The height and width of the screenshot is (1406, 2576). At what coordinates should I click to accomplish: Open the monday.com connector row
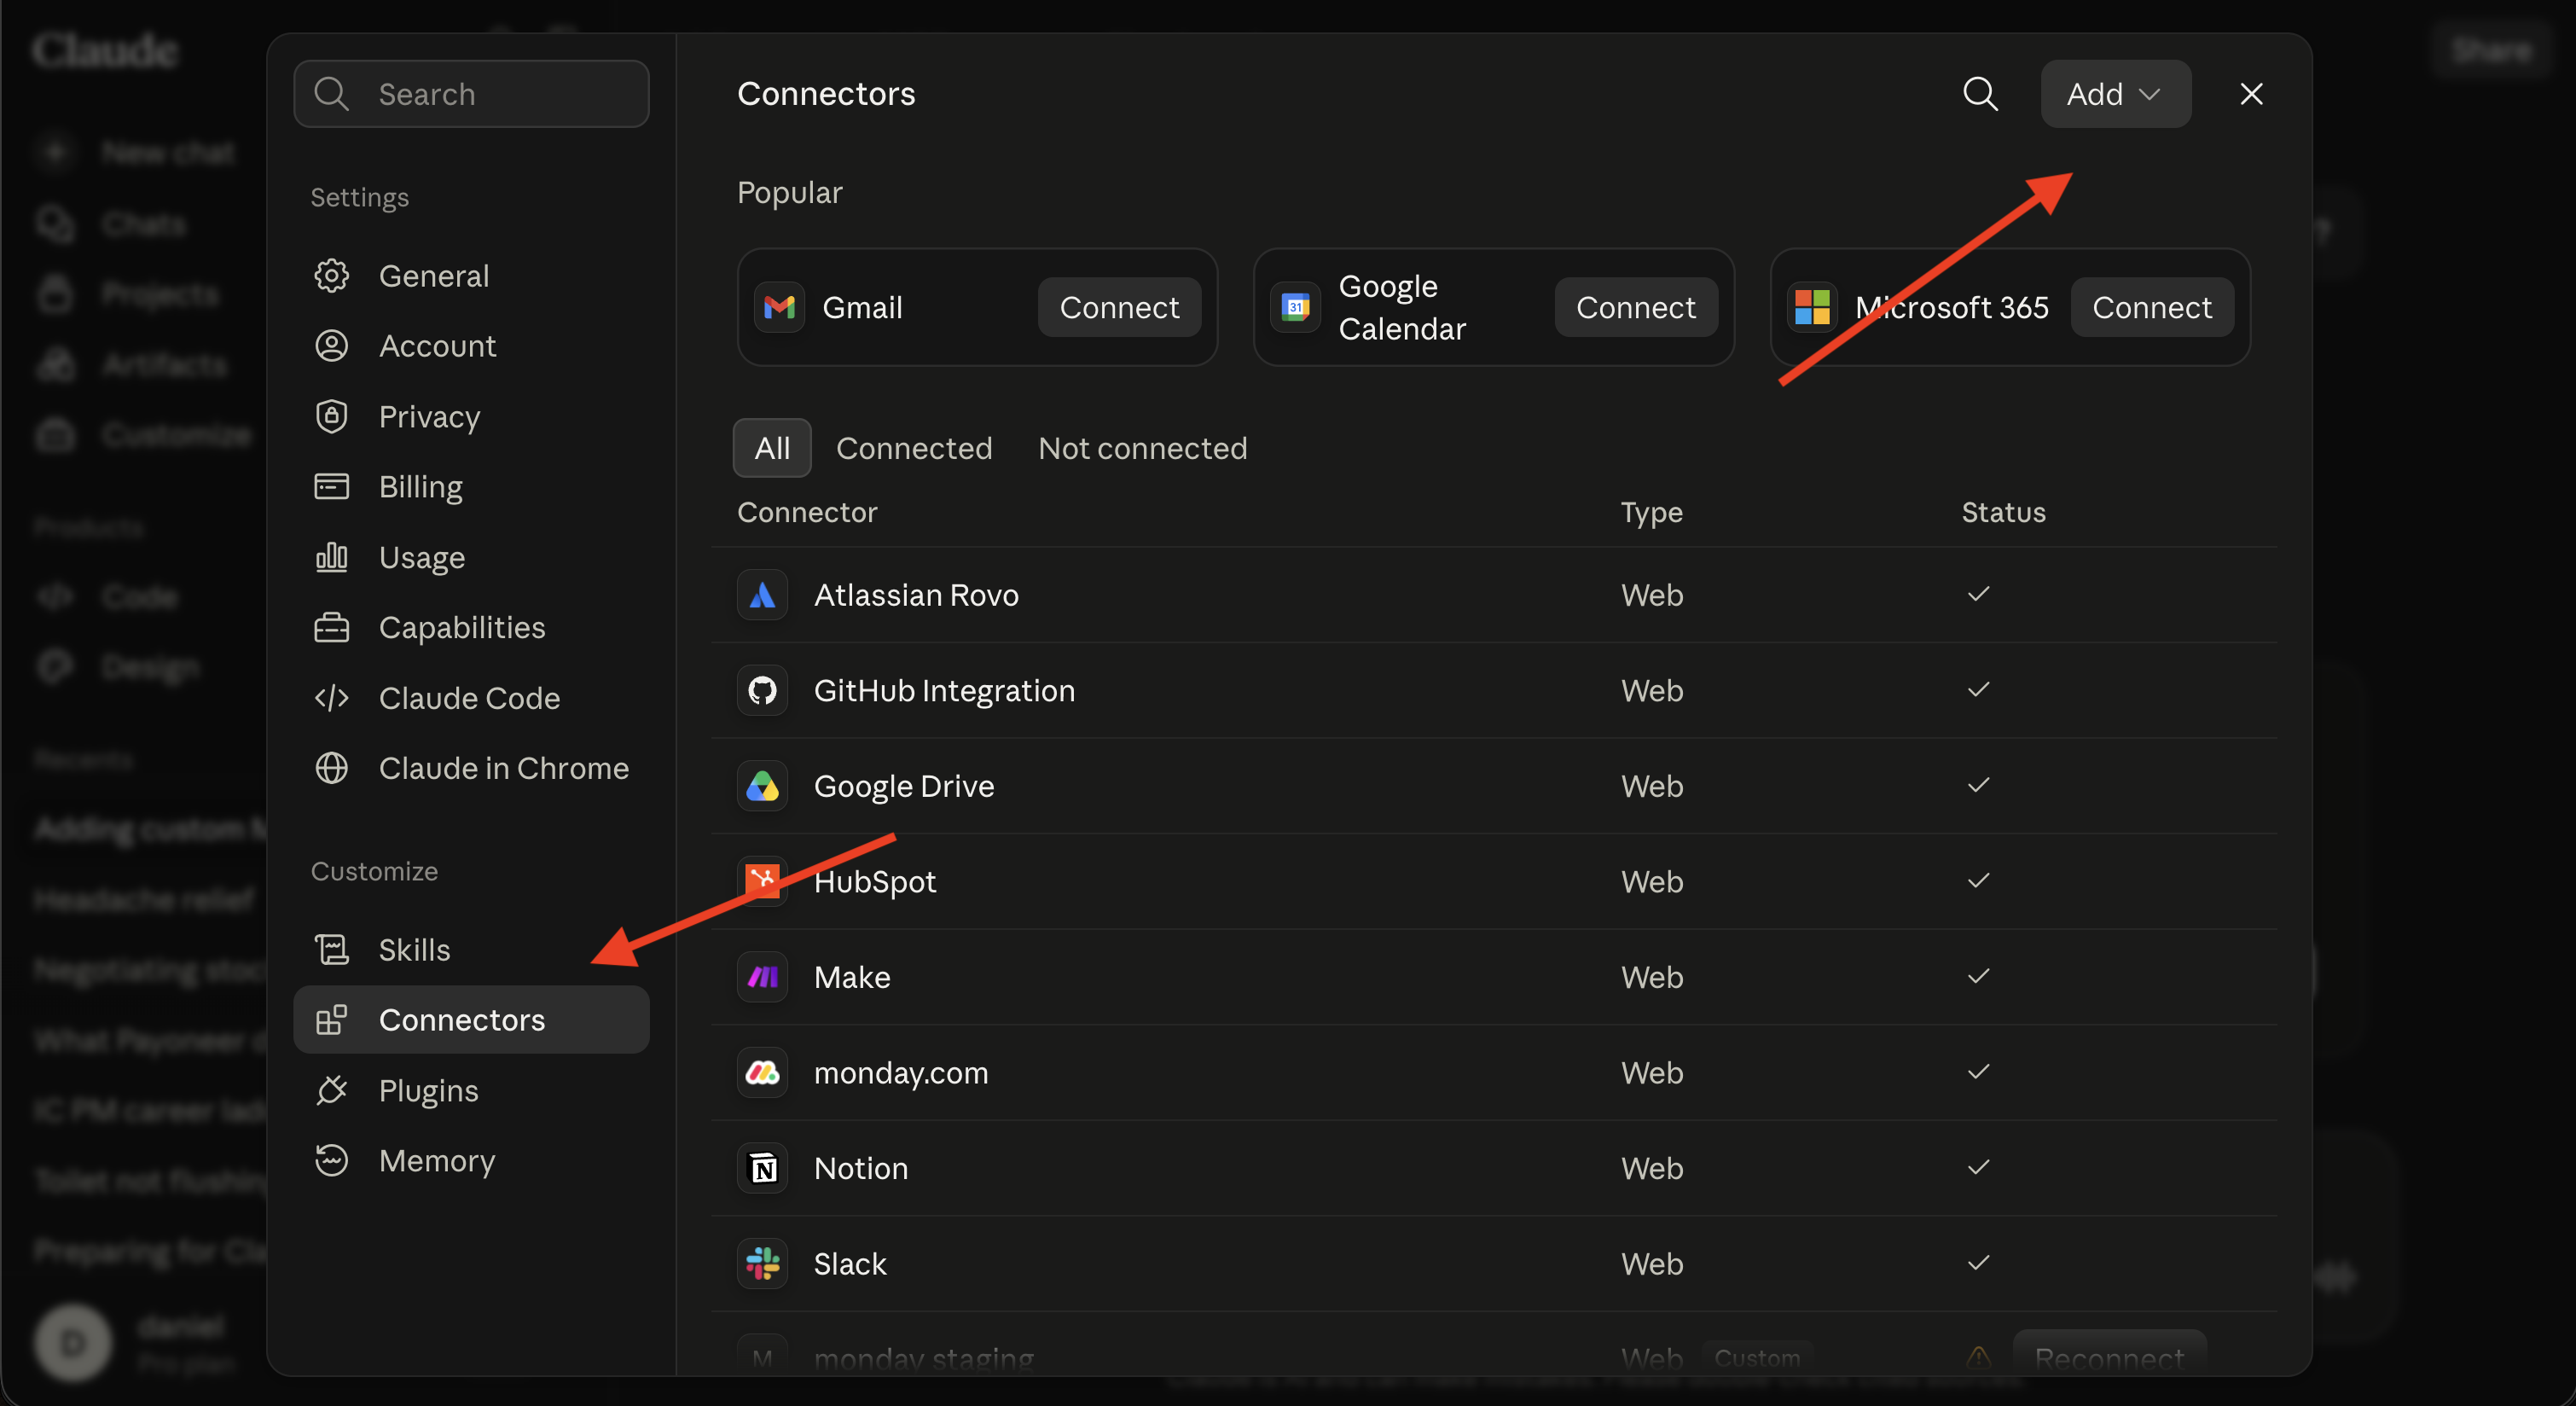point(1494,1072)
